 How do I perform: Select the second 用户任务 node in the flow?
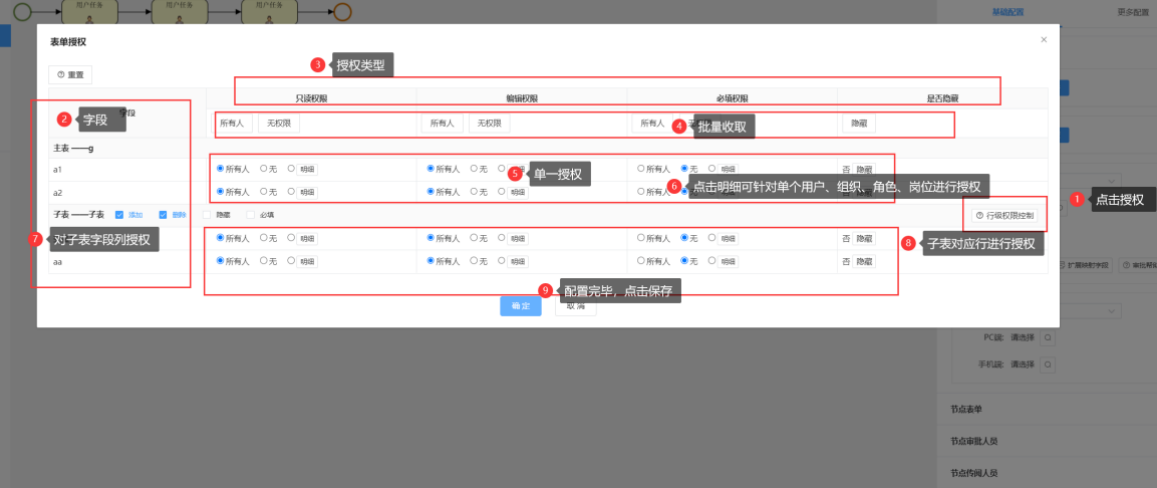(x=177, y=12)
